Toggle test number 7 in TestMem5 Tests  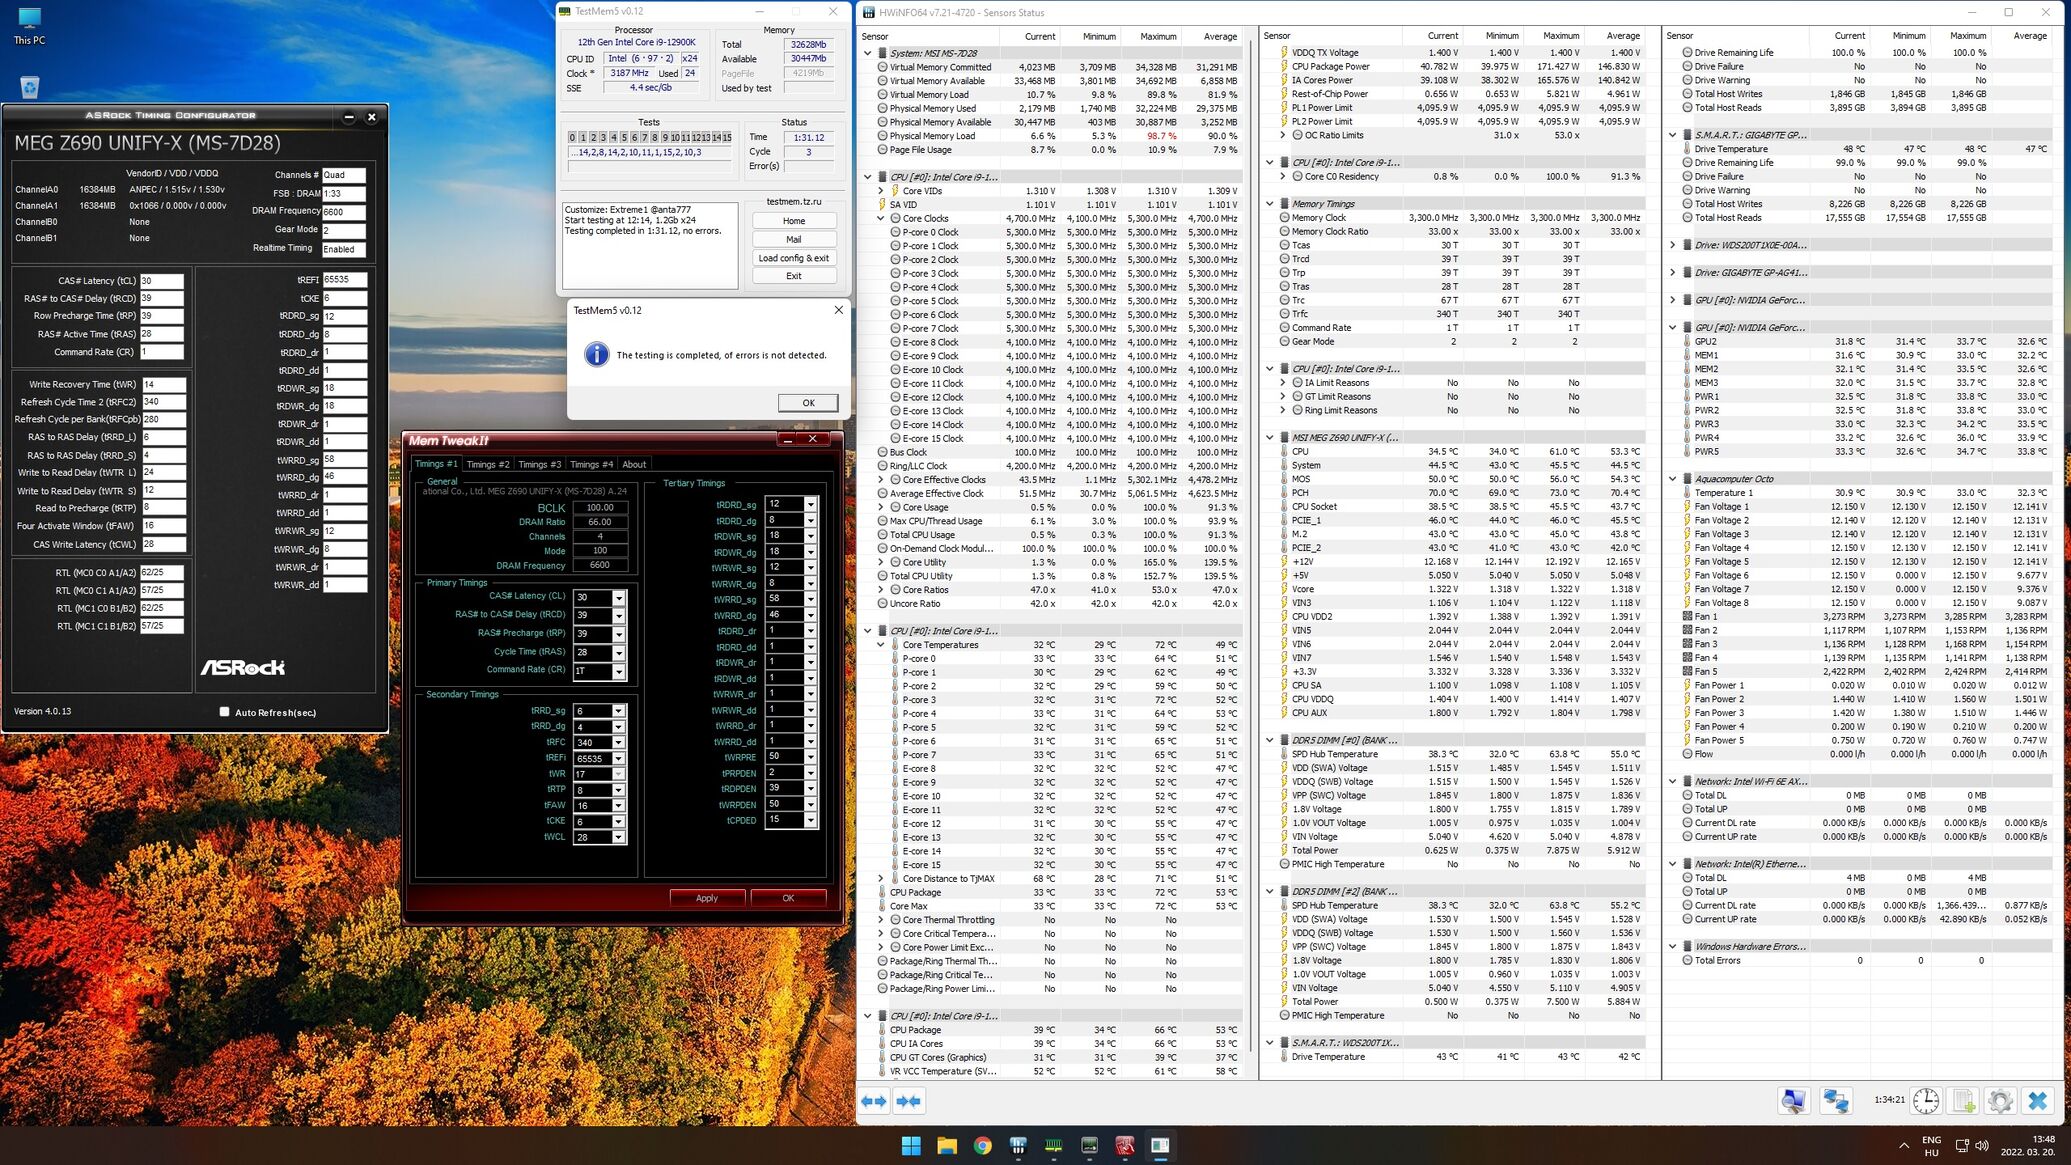[645, 138]
